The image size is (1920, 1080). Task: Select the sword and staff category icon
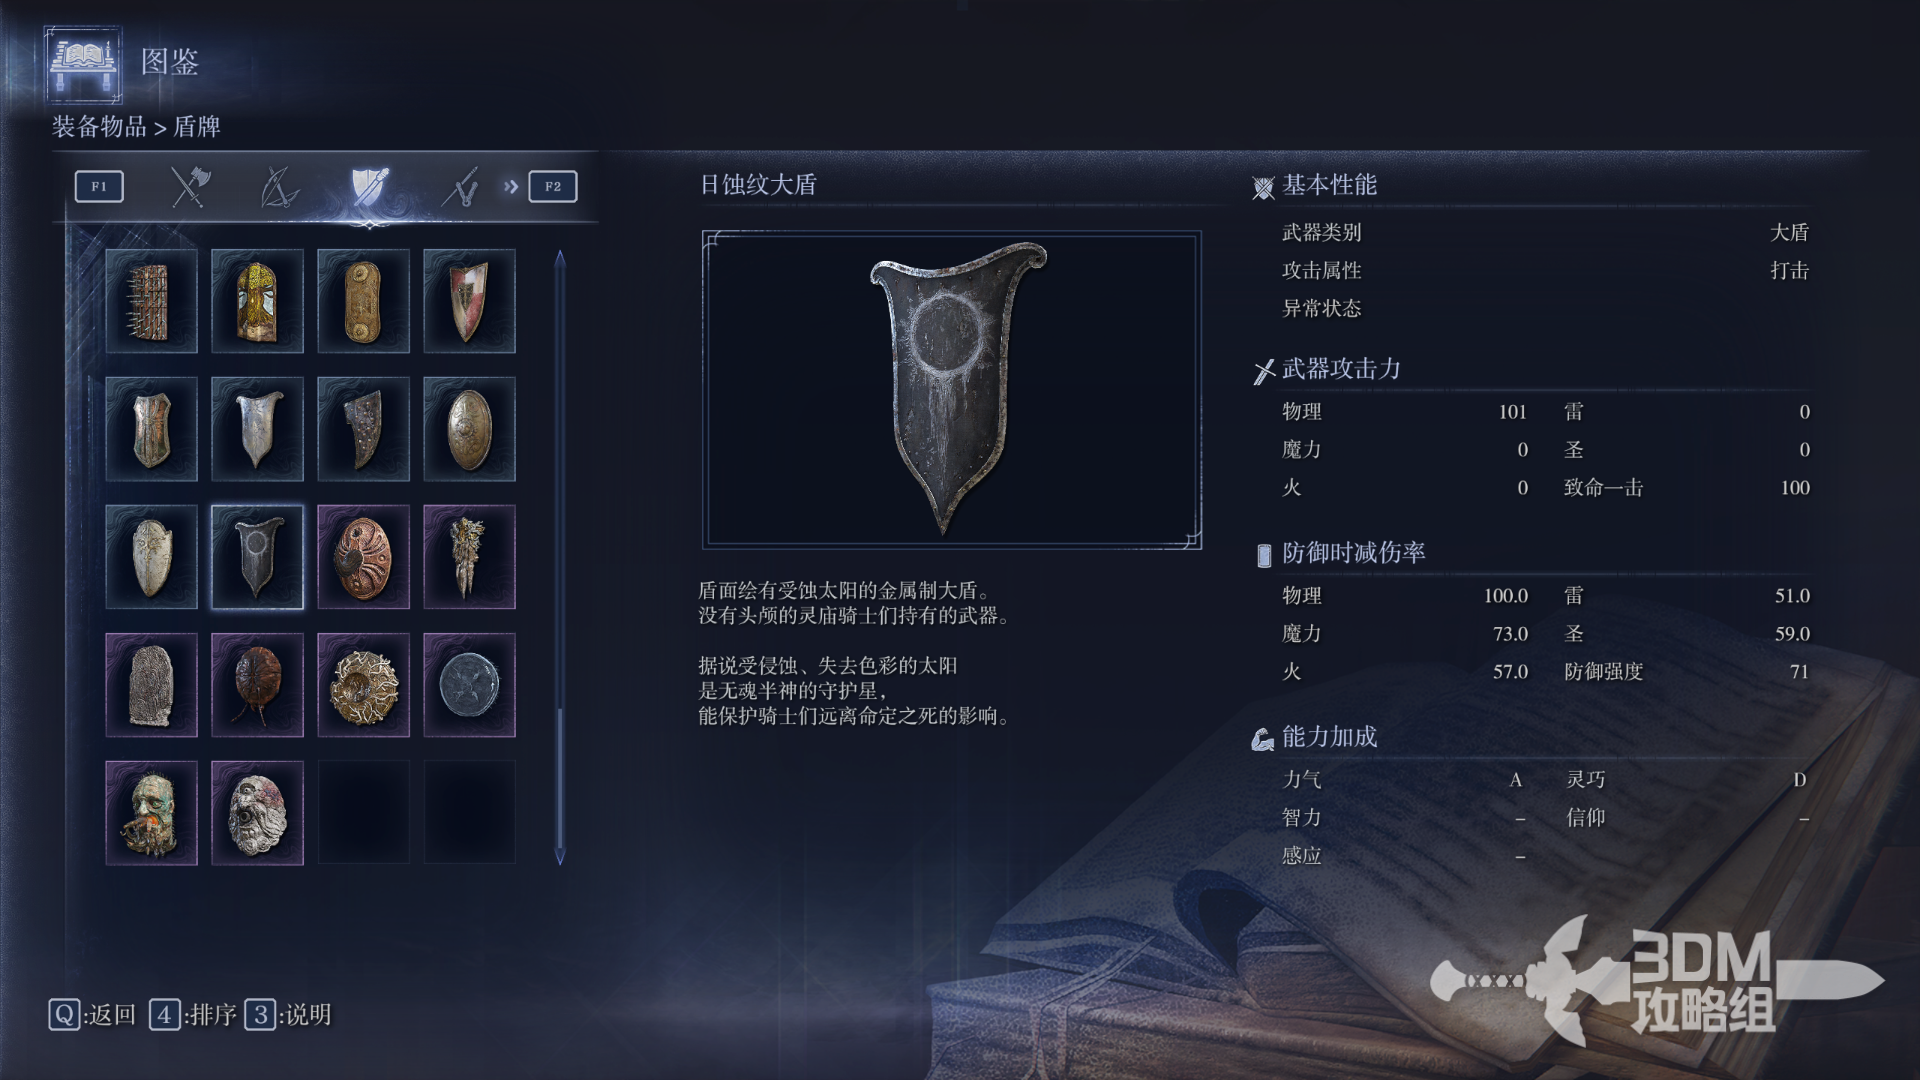tap(460, 187)
